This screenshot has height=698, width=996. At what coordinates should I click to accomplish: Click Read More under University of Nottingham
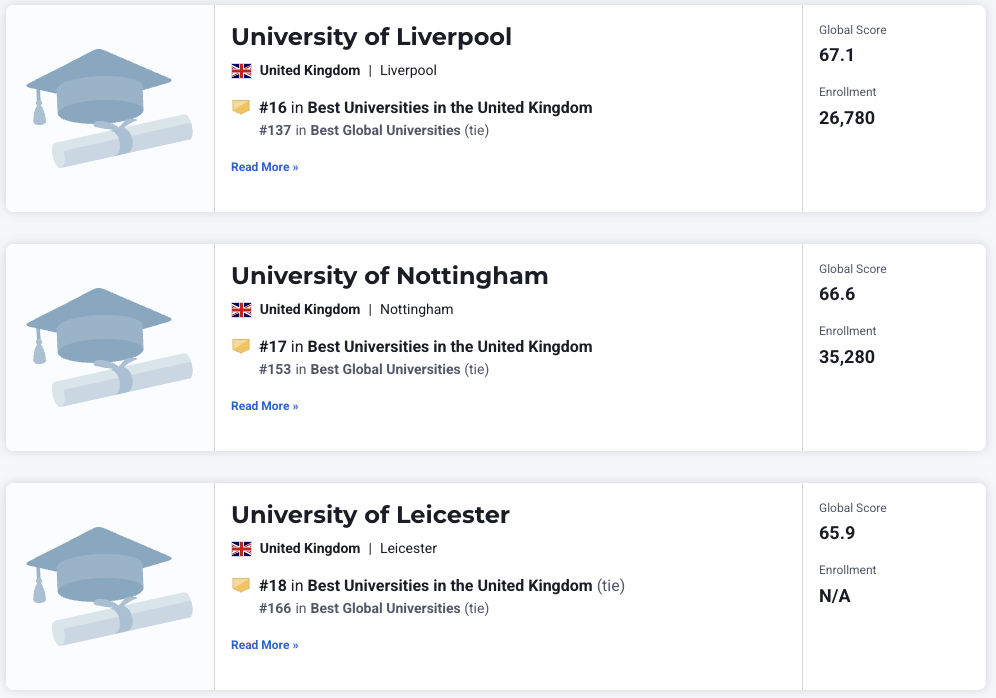pos(264,406)
